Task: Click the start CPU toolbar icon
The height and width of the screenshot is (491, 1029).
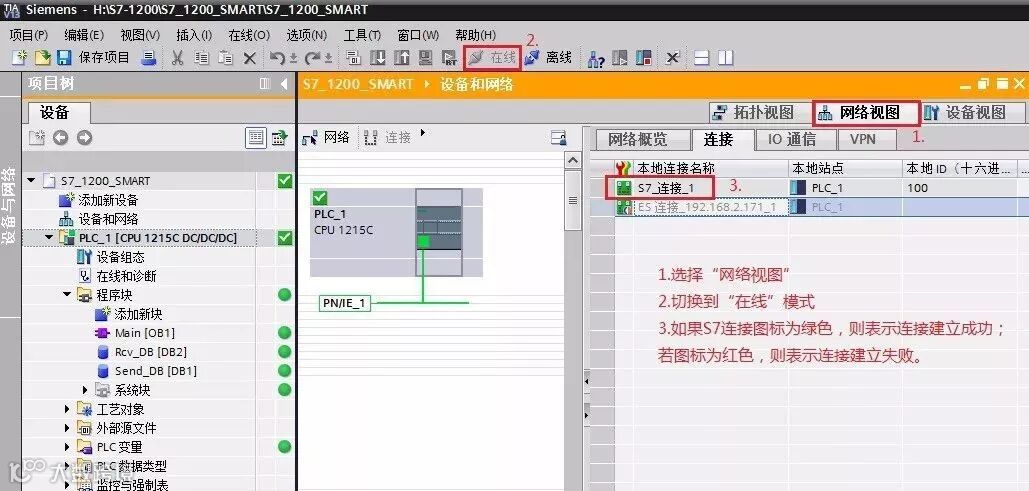Action: [620, 58]
